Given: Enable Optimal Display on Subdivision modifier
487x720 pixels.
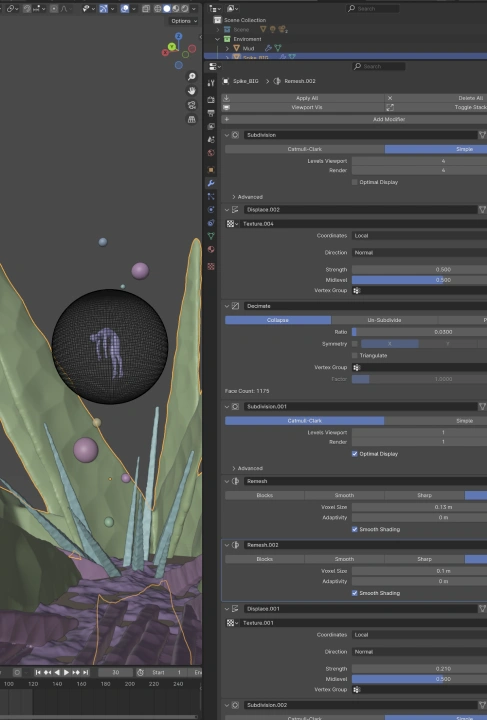Looking at the screenshot, I should [x=354, y=182].
